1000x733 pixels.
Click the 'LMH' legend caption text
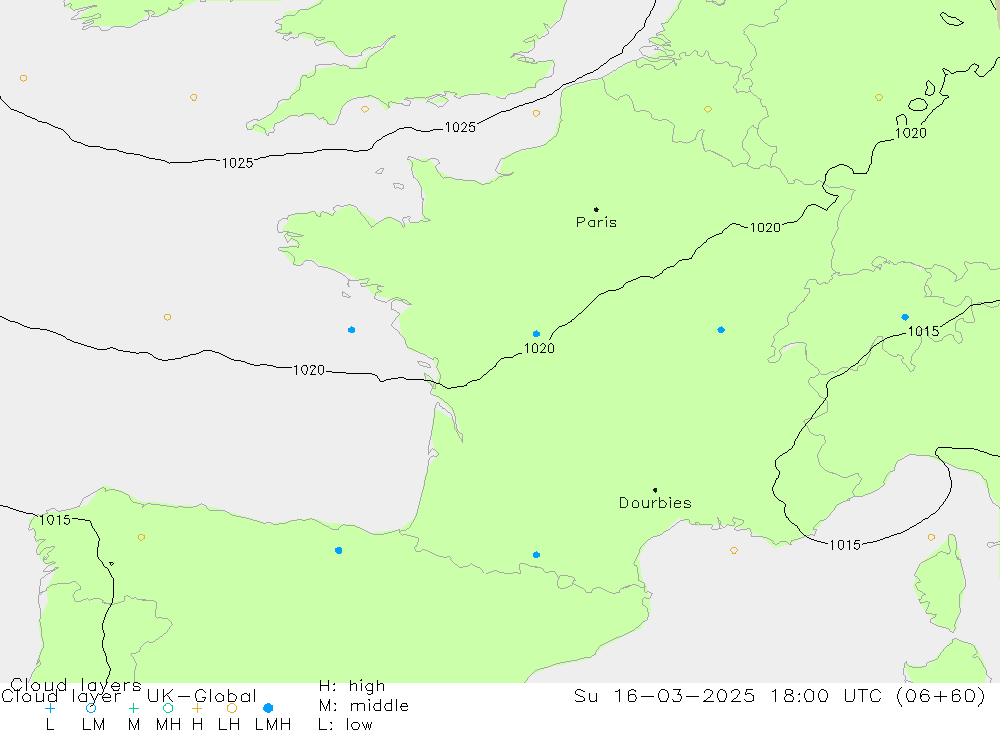pyautogui.click(x=273, y=725)
